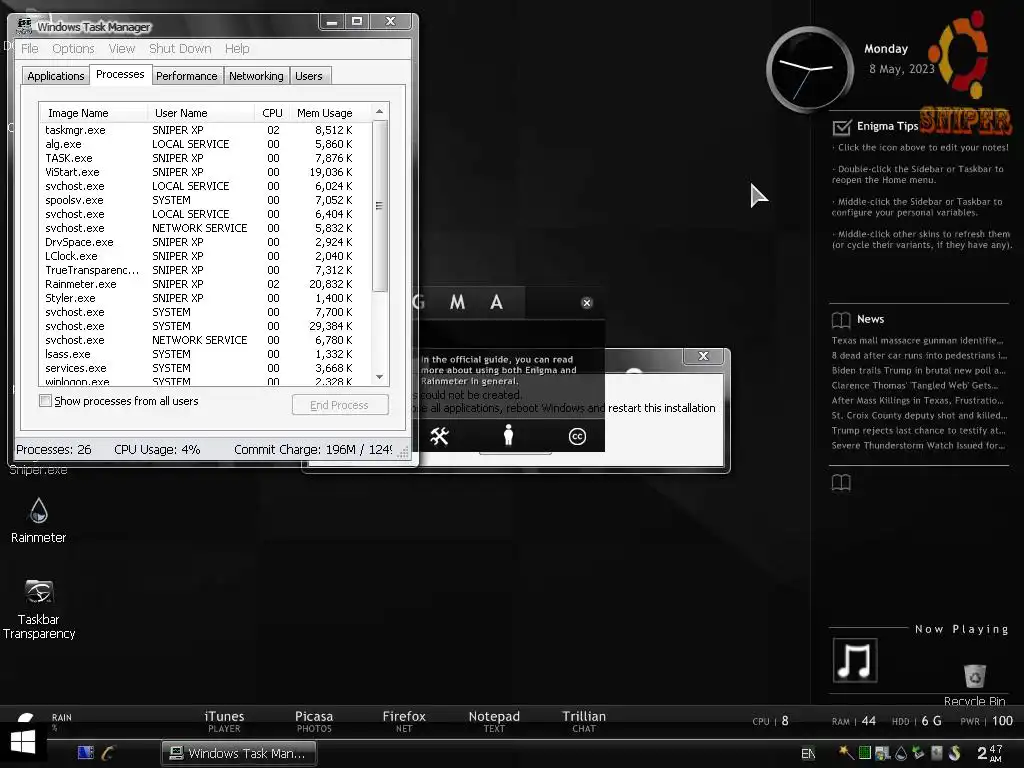The image size is (1024, 768).
Task: Click the green CPU meter tray icon
Action: point(865,752)
